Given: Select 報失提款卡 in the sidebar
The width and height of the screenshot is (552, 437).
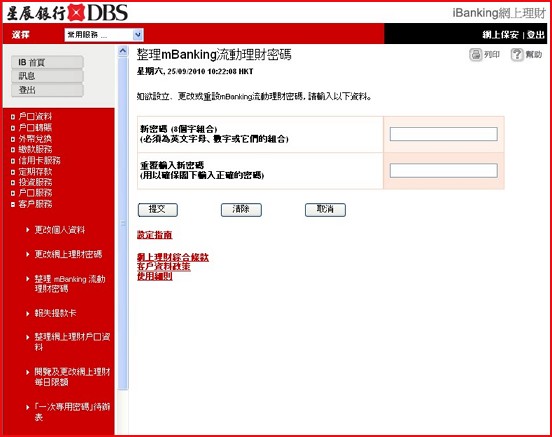Looking at the screenshot, I should click(55, 313).
